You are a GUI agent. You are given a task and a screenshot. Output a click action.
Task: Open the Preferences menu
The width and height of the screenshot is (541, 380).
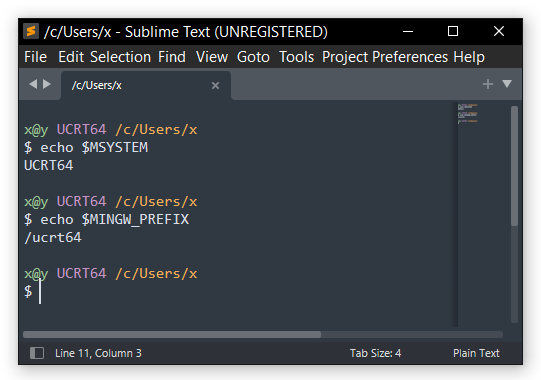(x=410, y=57)
